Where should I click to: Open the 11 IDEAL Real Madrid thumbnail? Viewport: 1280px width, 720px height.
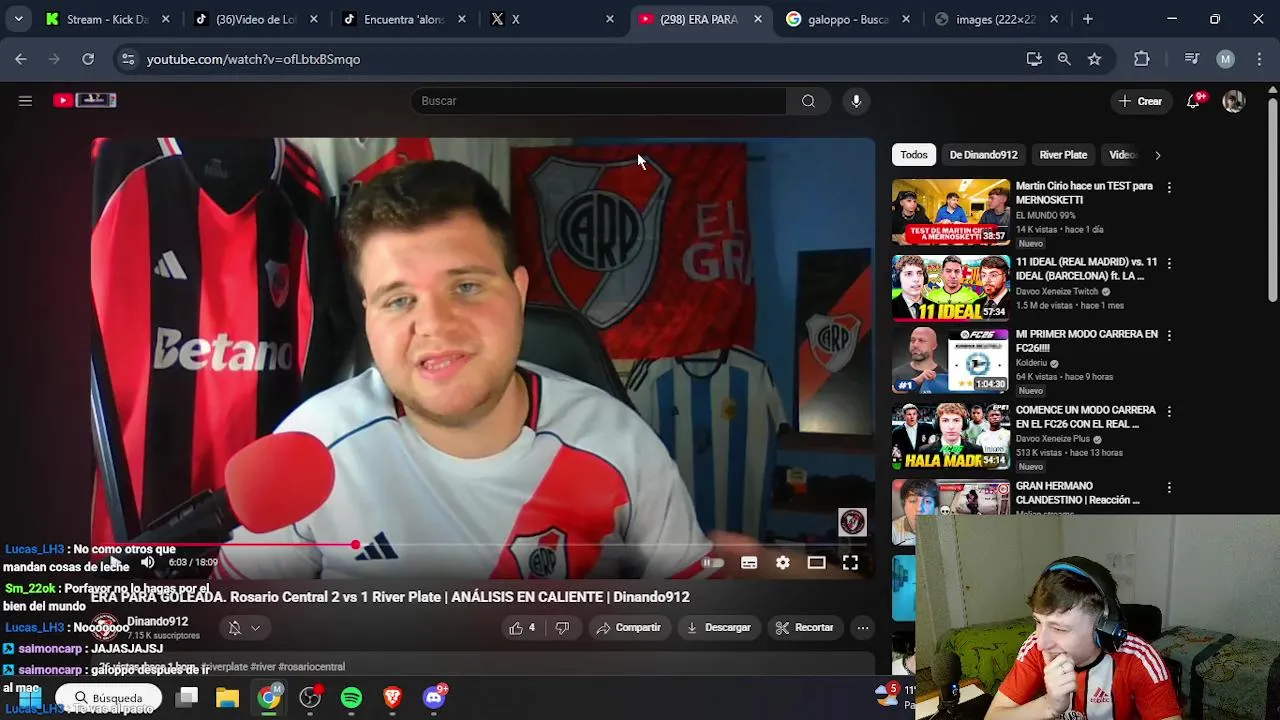951,288
